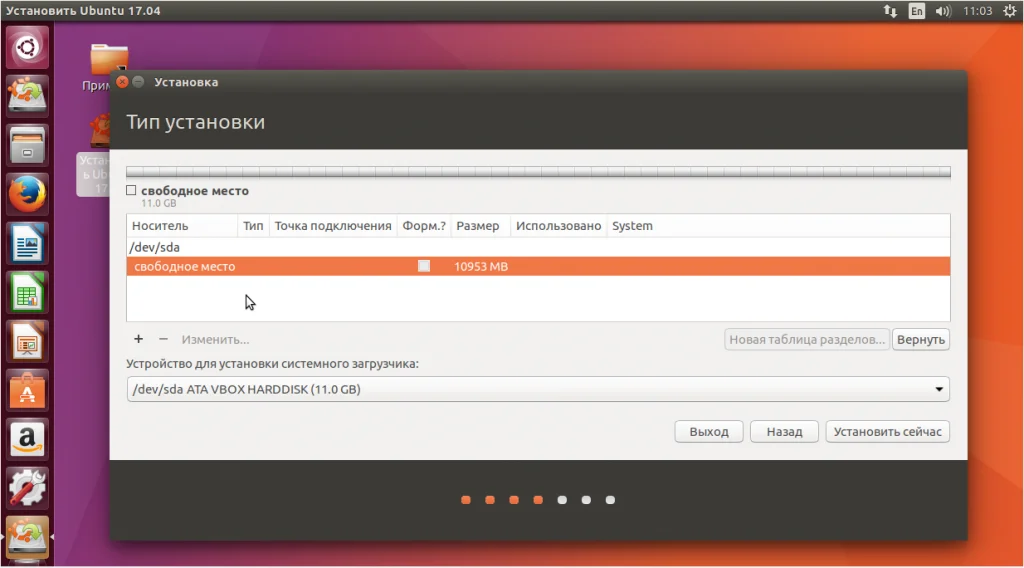Viewport: 1024px width, 568px height.
Task: Open bootloader device dropdown /dev/sda
Action: (x=538, y=389)
